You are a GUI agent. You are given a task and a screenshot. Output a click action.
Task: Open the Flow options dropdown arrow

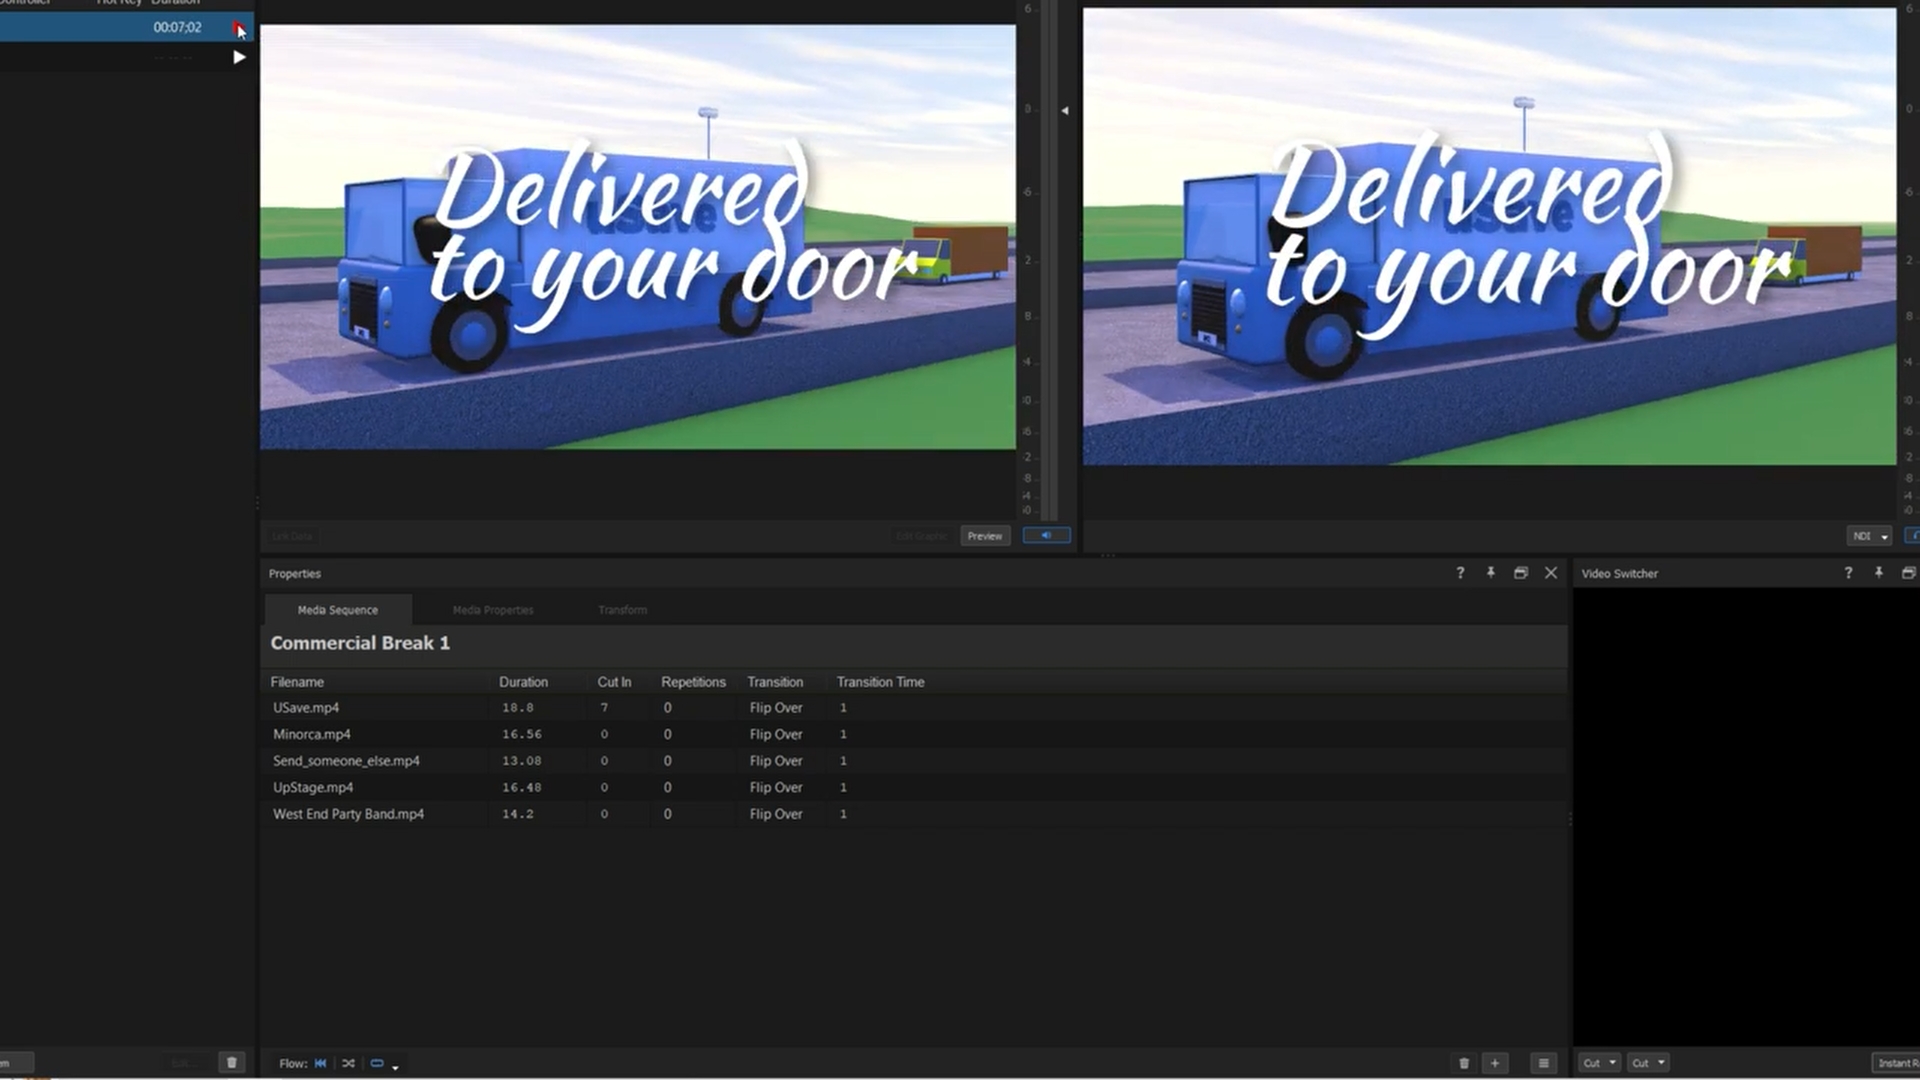click(x=395, y=1067)
